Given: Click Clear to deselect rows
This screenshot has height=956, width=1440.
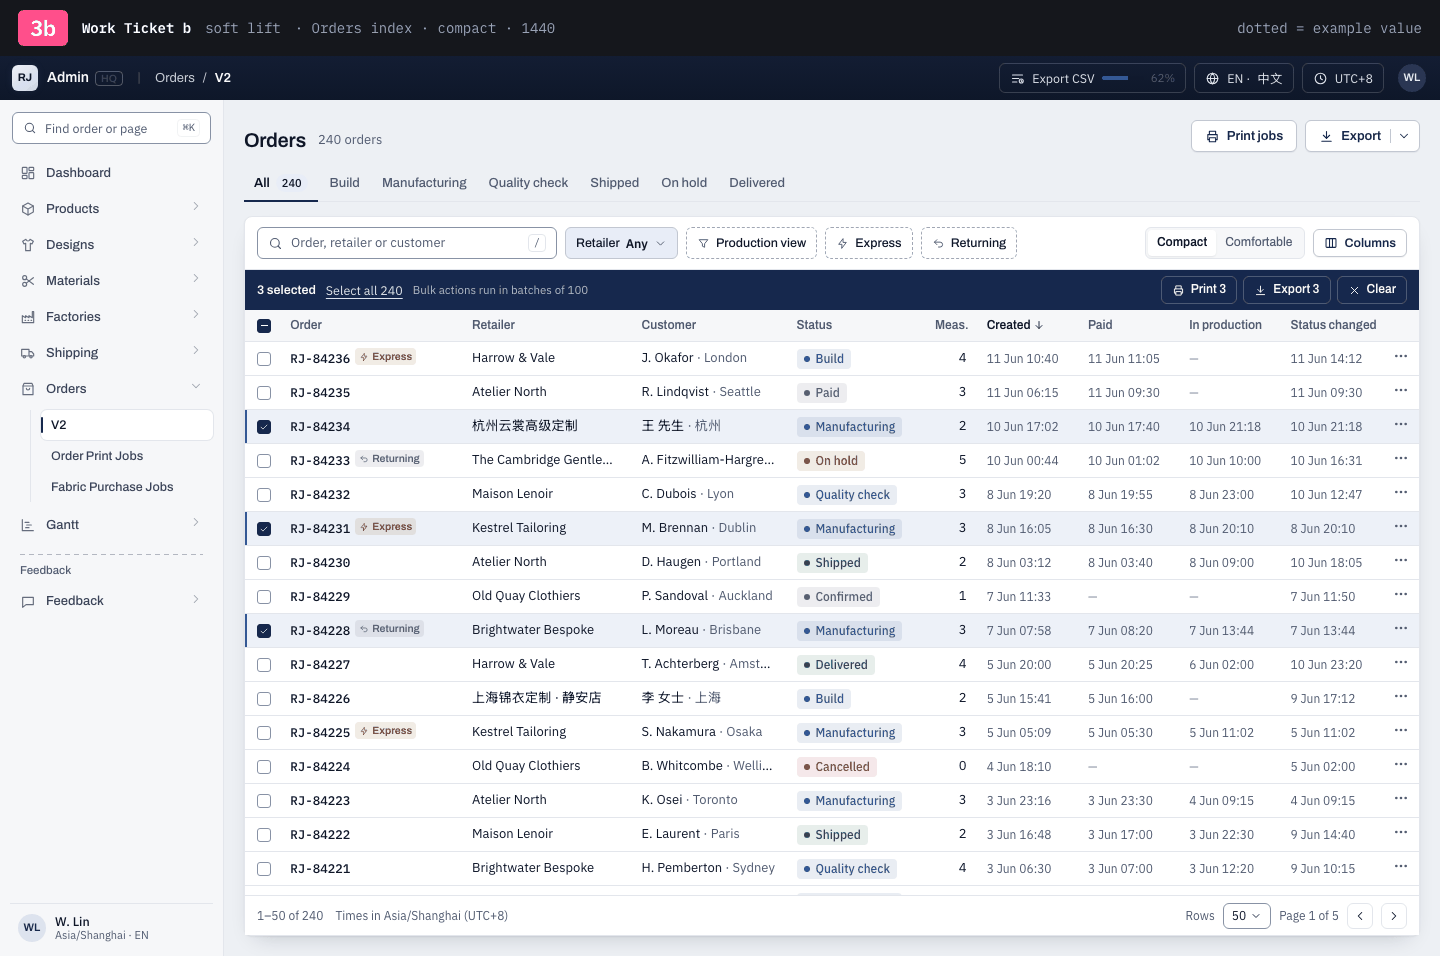Looking at the screenshot, I should coord(1372,290).
